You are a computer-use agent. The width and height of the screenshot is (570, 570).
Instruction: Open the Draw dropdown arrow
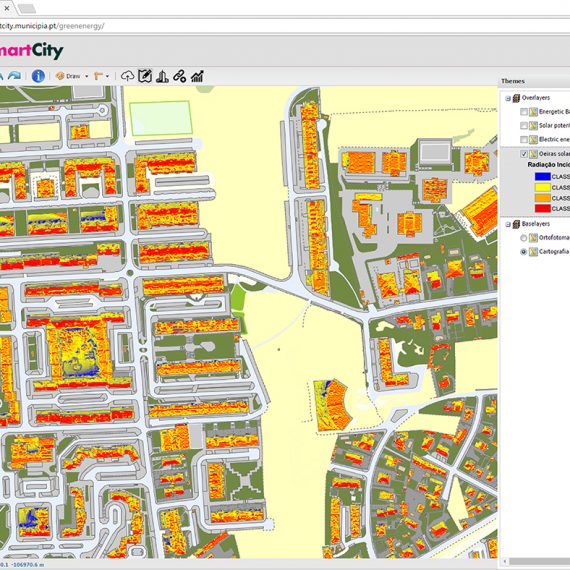[87, 76]
